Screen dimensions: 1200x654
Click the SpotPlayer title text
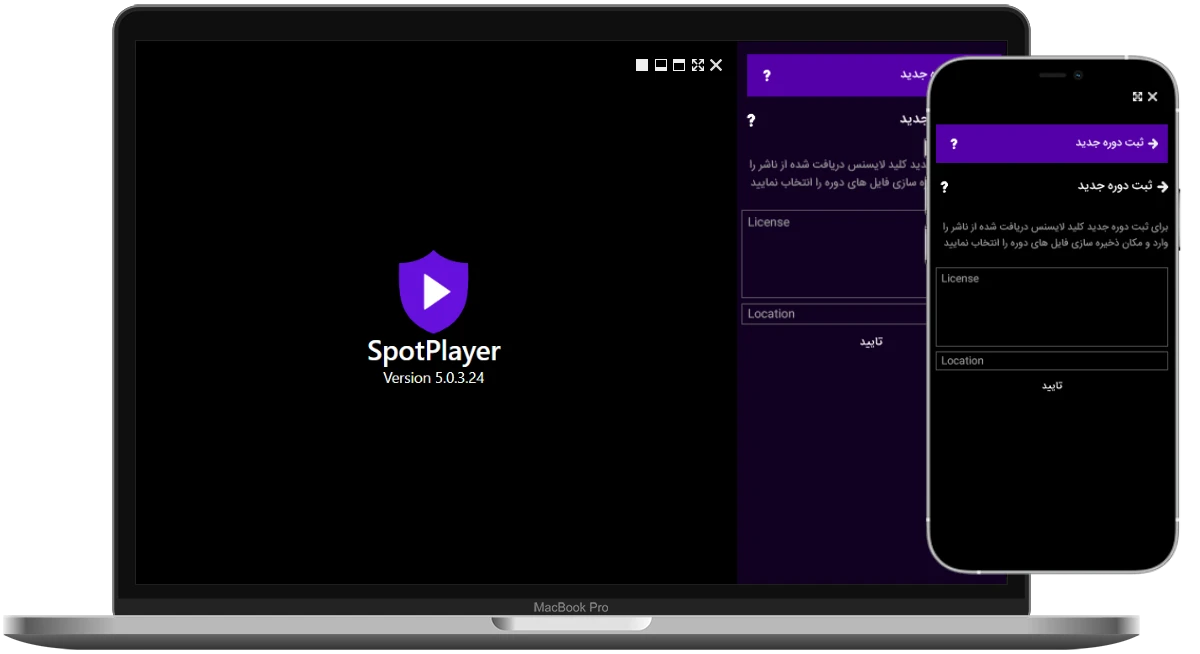click(434, 351)
